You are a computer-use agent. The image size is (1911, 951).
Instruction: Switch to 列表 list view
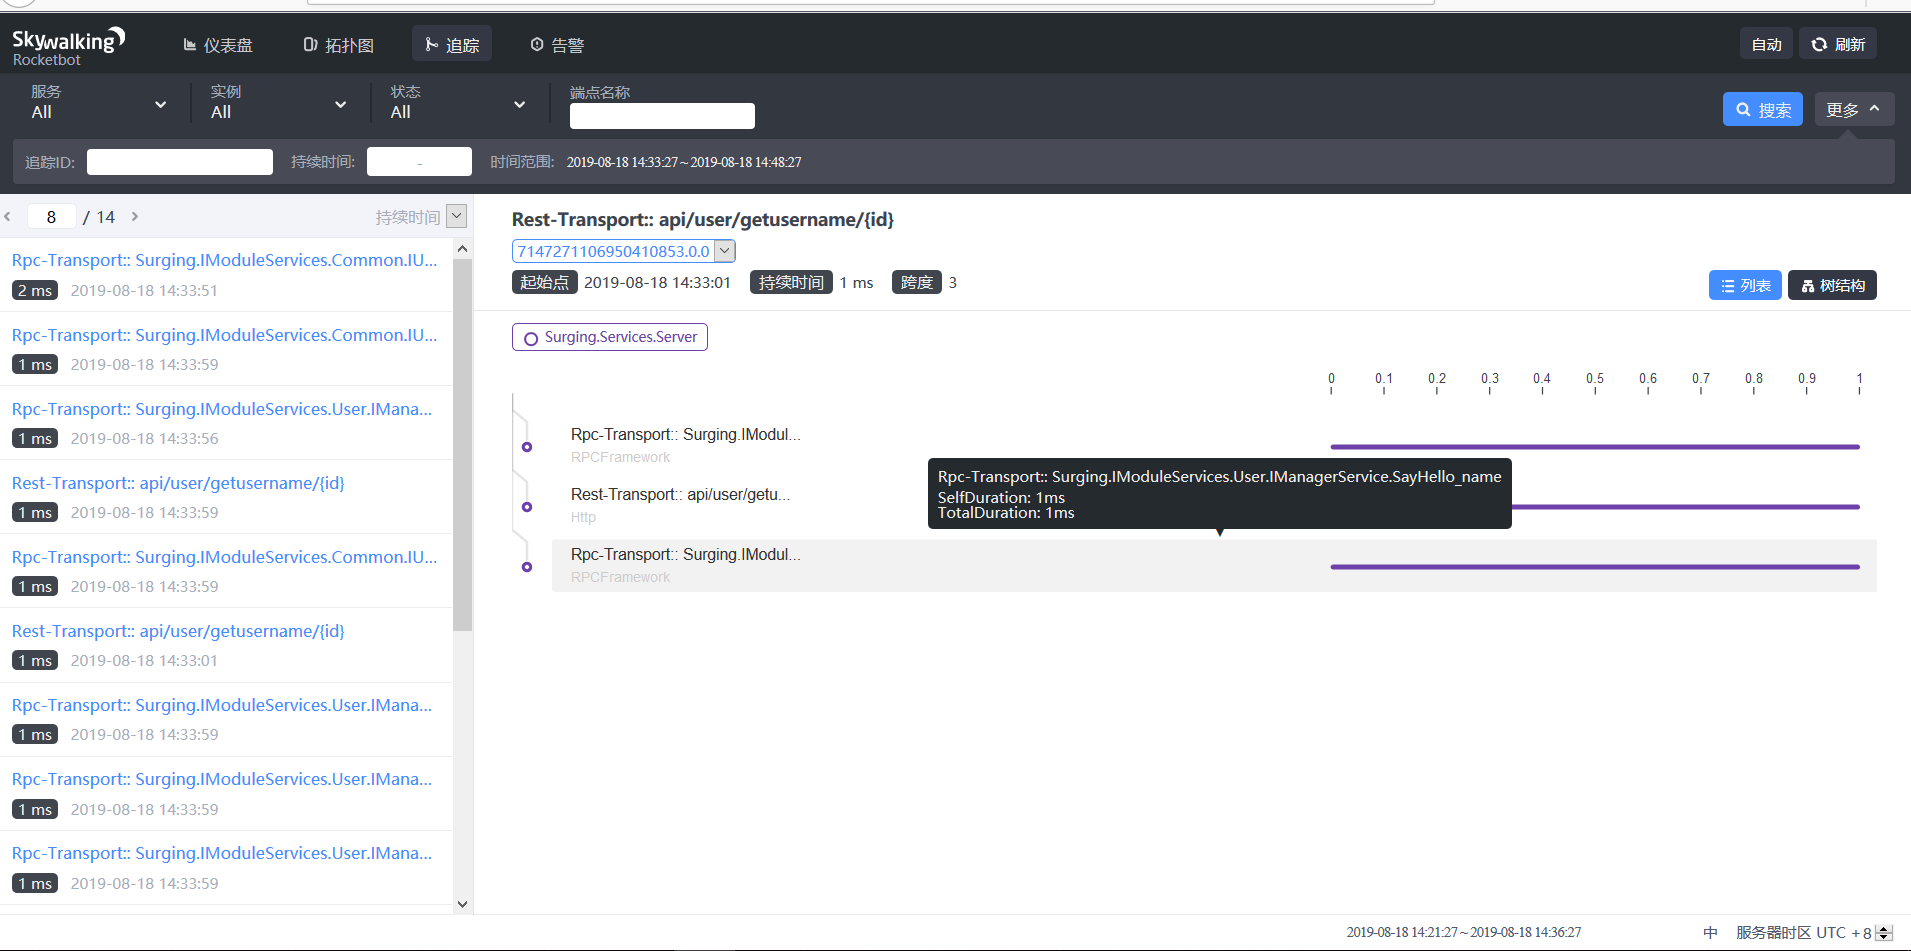[1745, 285]
